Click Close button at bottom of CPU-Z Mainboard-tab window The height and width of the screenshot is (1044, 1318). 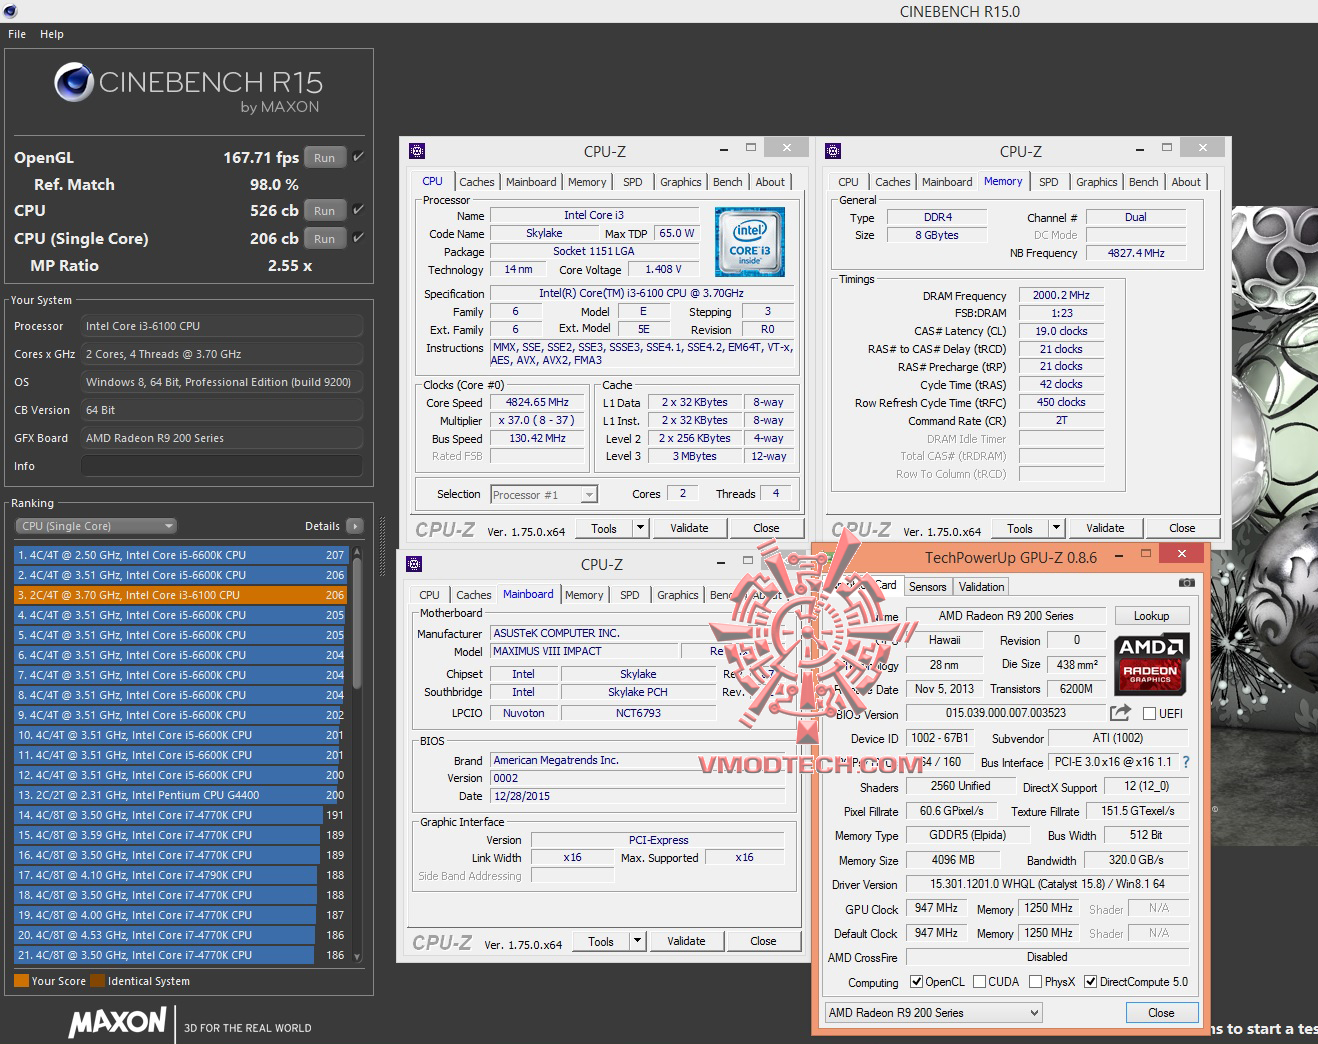coord(763,941)
